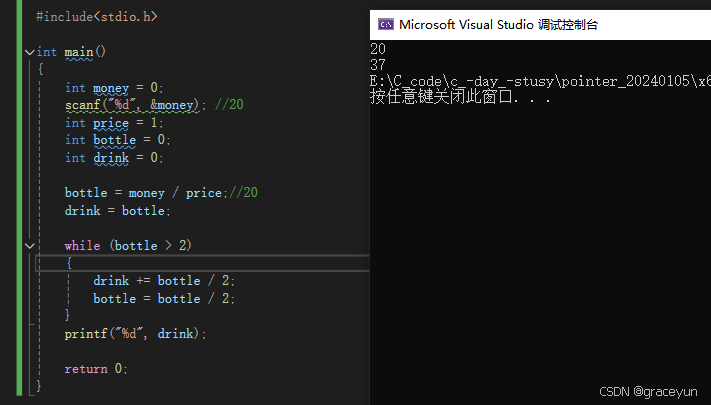Click the #include<stdio.h> line

pyautogui.click(x=97, y=17)
